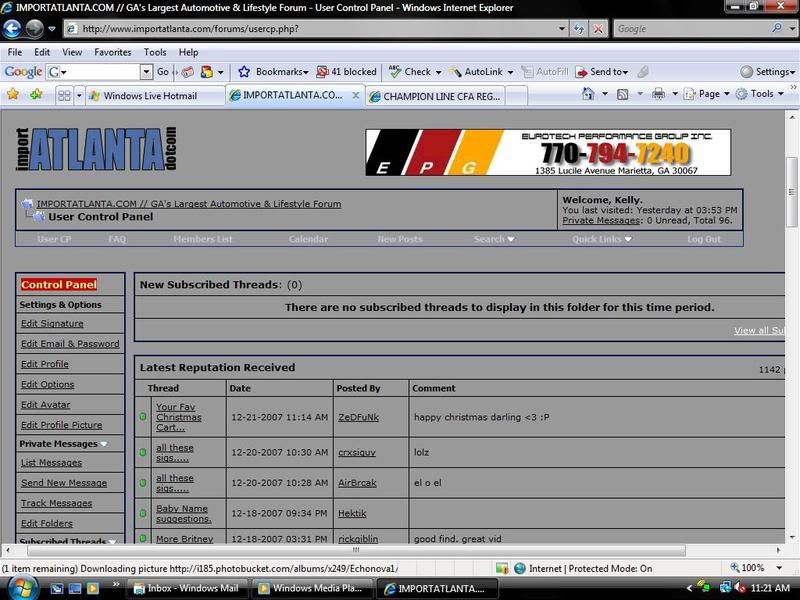The height and width of the screenshot is (600, 800).
Task: Open the Quick Links dropdown
Action: (x=604, y=239)
